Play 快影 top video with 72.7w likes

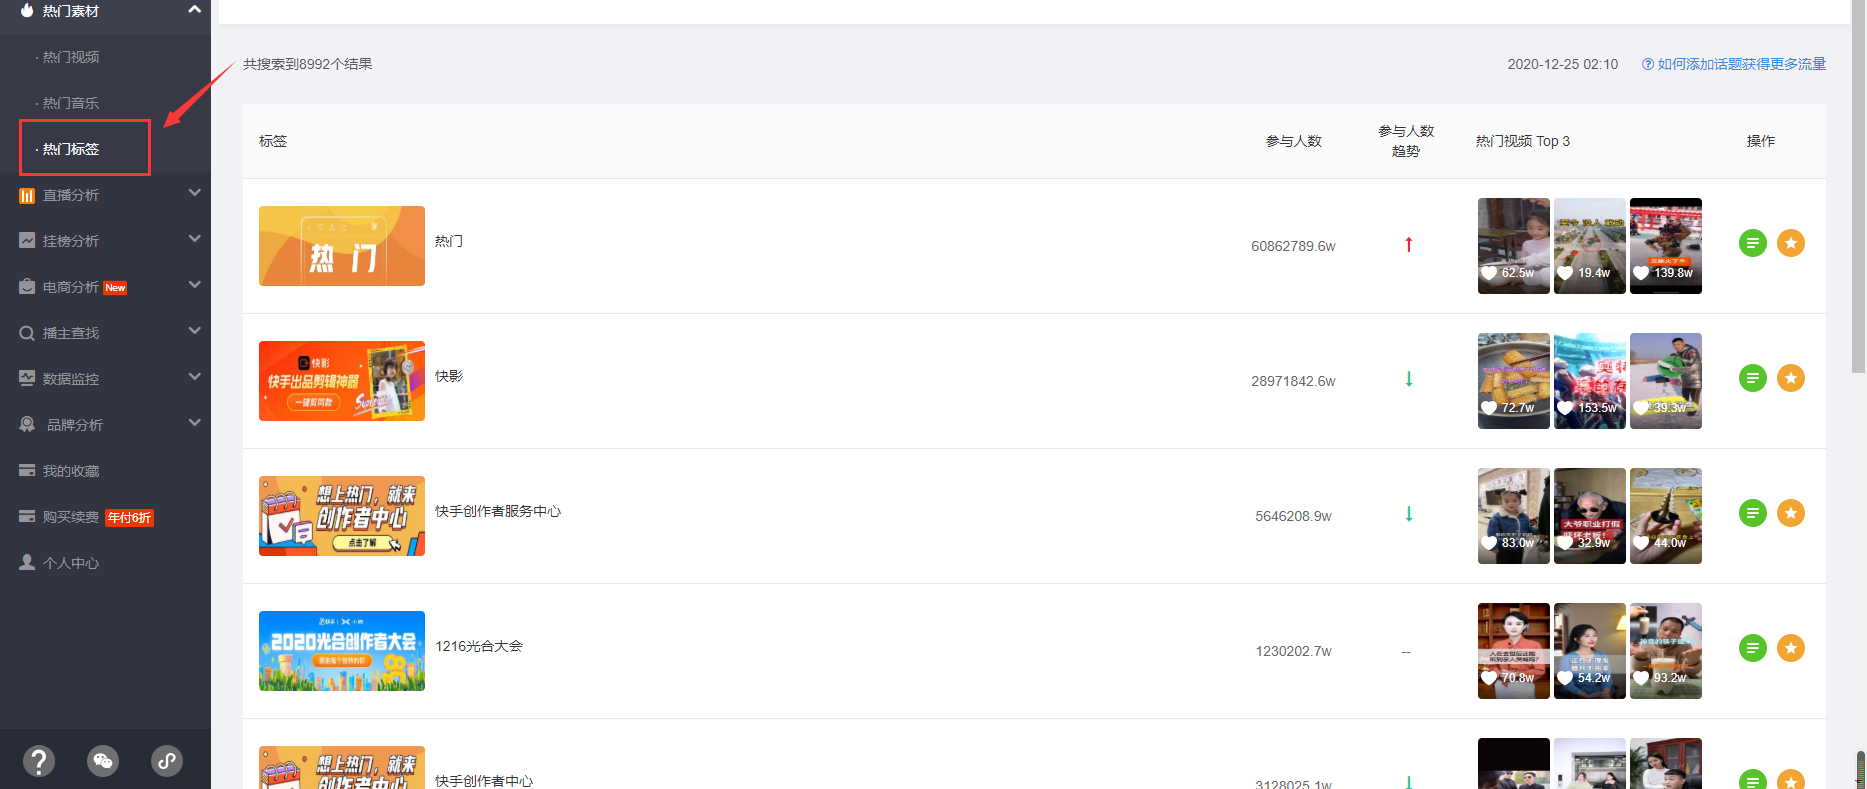point(1514,381)
